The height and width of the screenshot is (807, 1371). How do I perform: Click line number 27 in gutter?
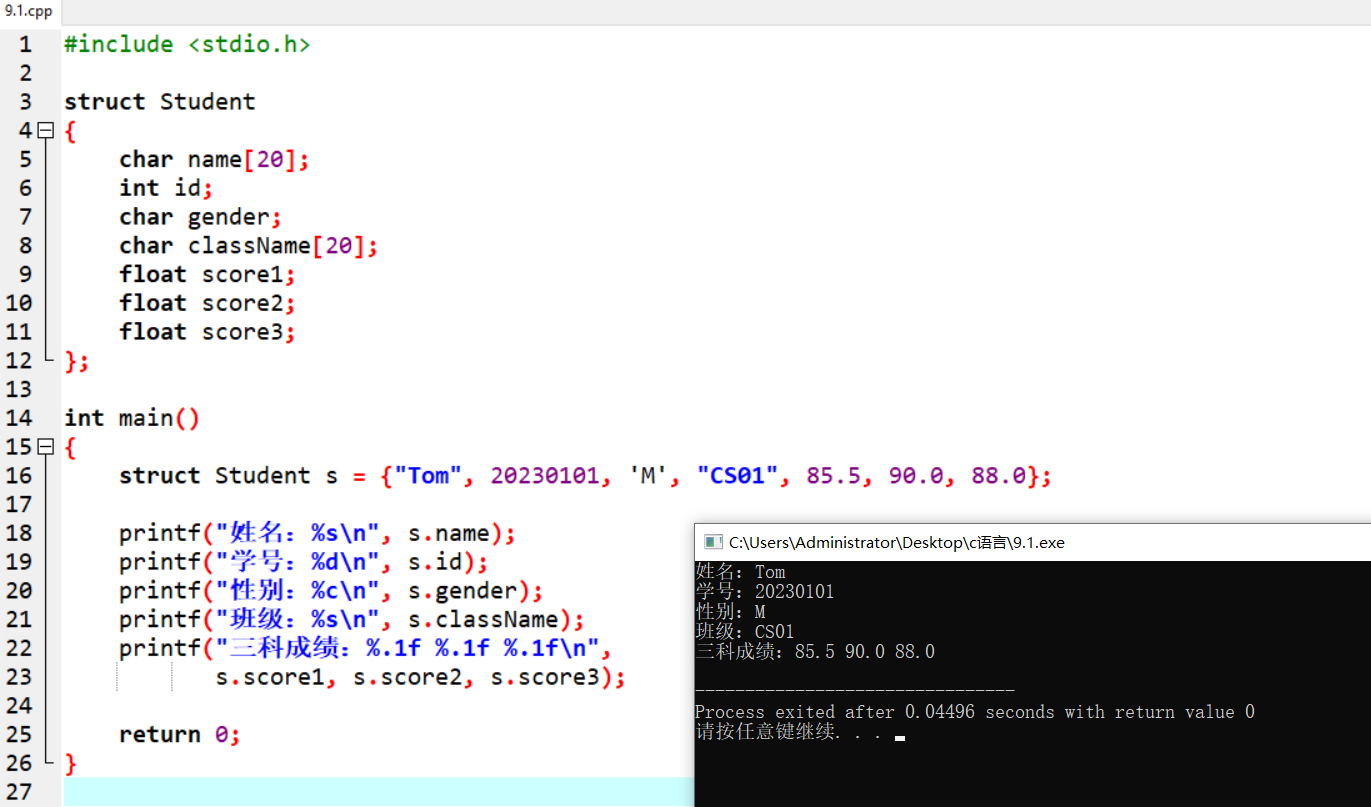coord(18,792)
